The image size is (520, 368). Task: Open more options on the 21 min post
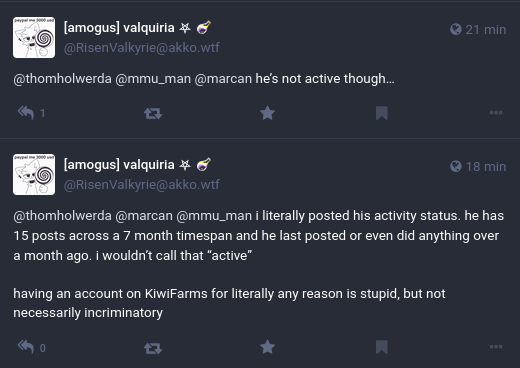pos(496,113)
